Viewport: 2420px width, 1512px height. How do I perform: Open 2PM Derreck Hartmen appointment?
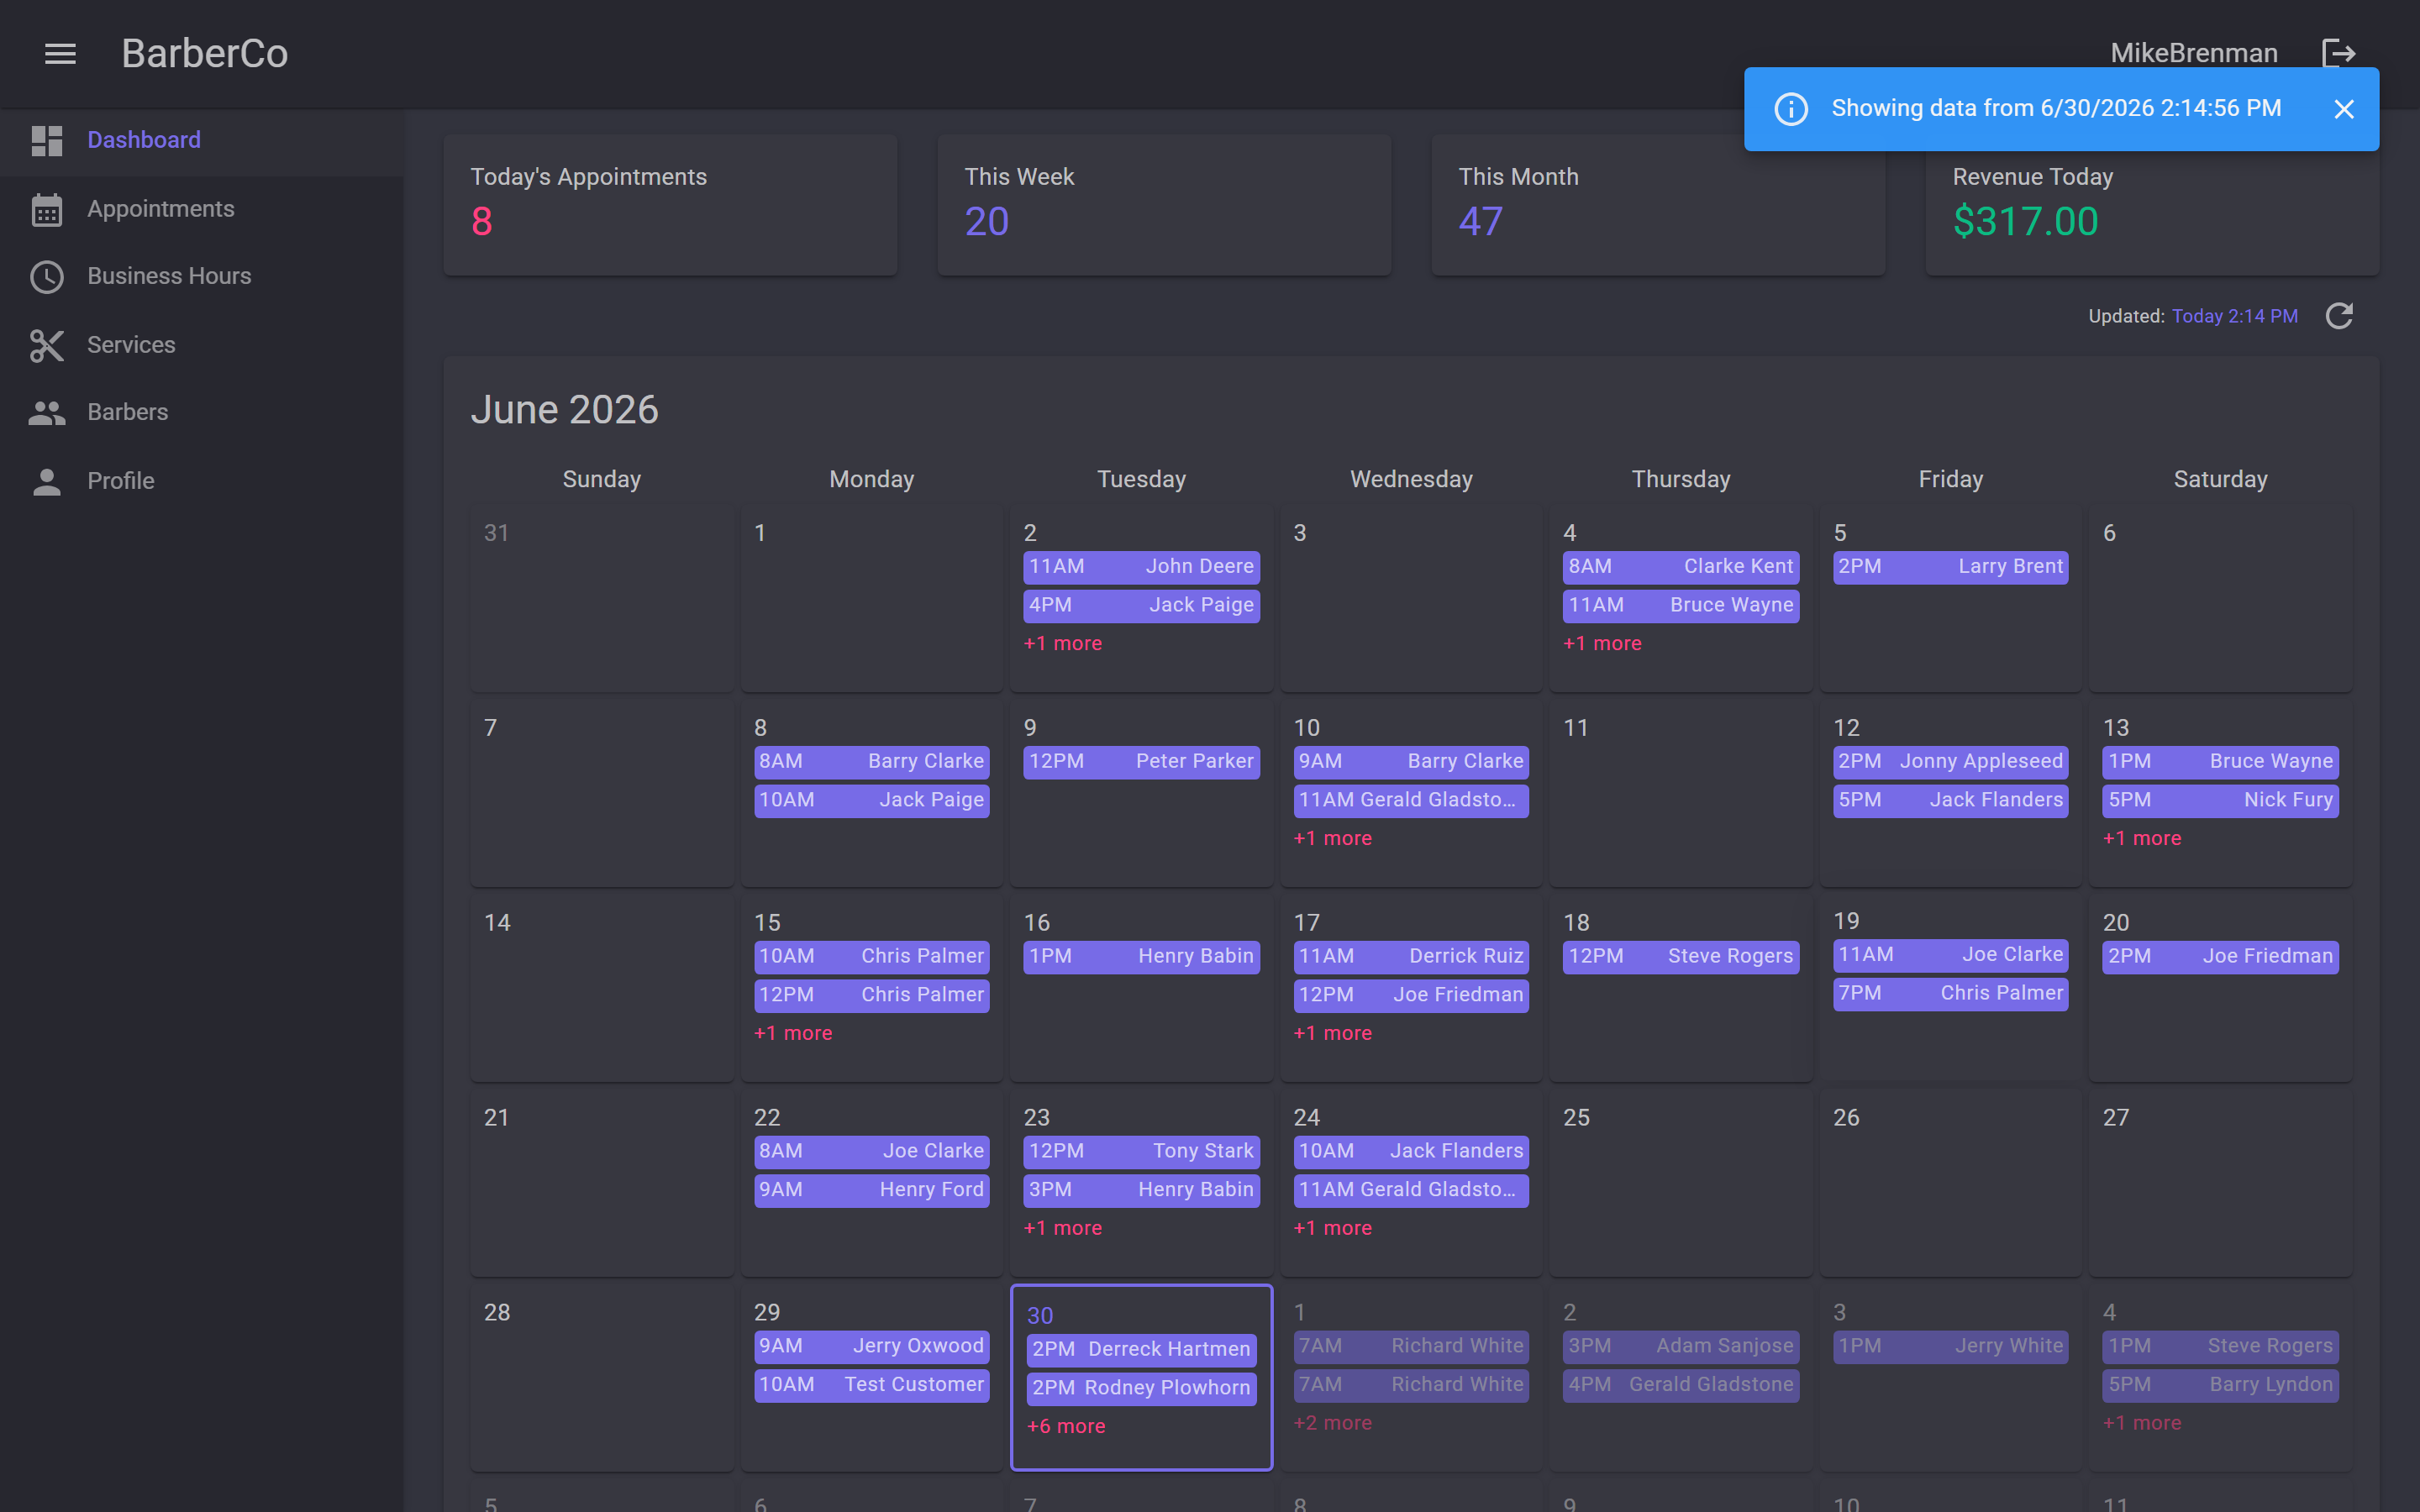[x=1141, y=1350]
